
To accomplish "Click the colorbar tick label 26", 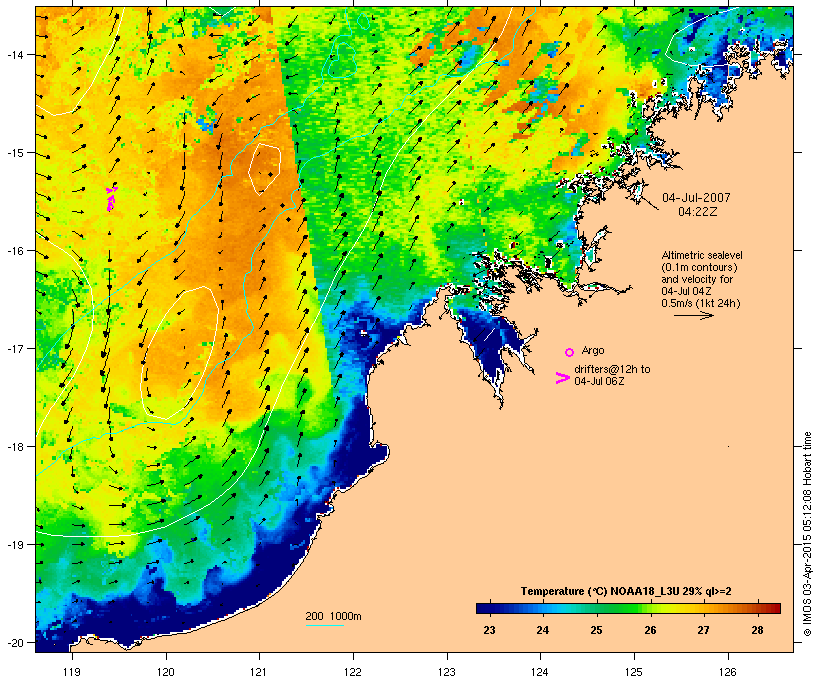I will point(650,630).
